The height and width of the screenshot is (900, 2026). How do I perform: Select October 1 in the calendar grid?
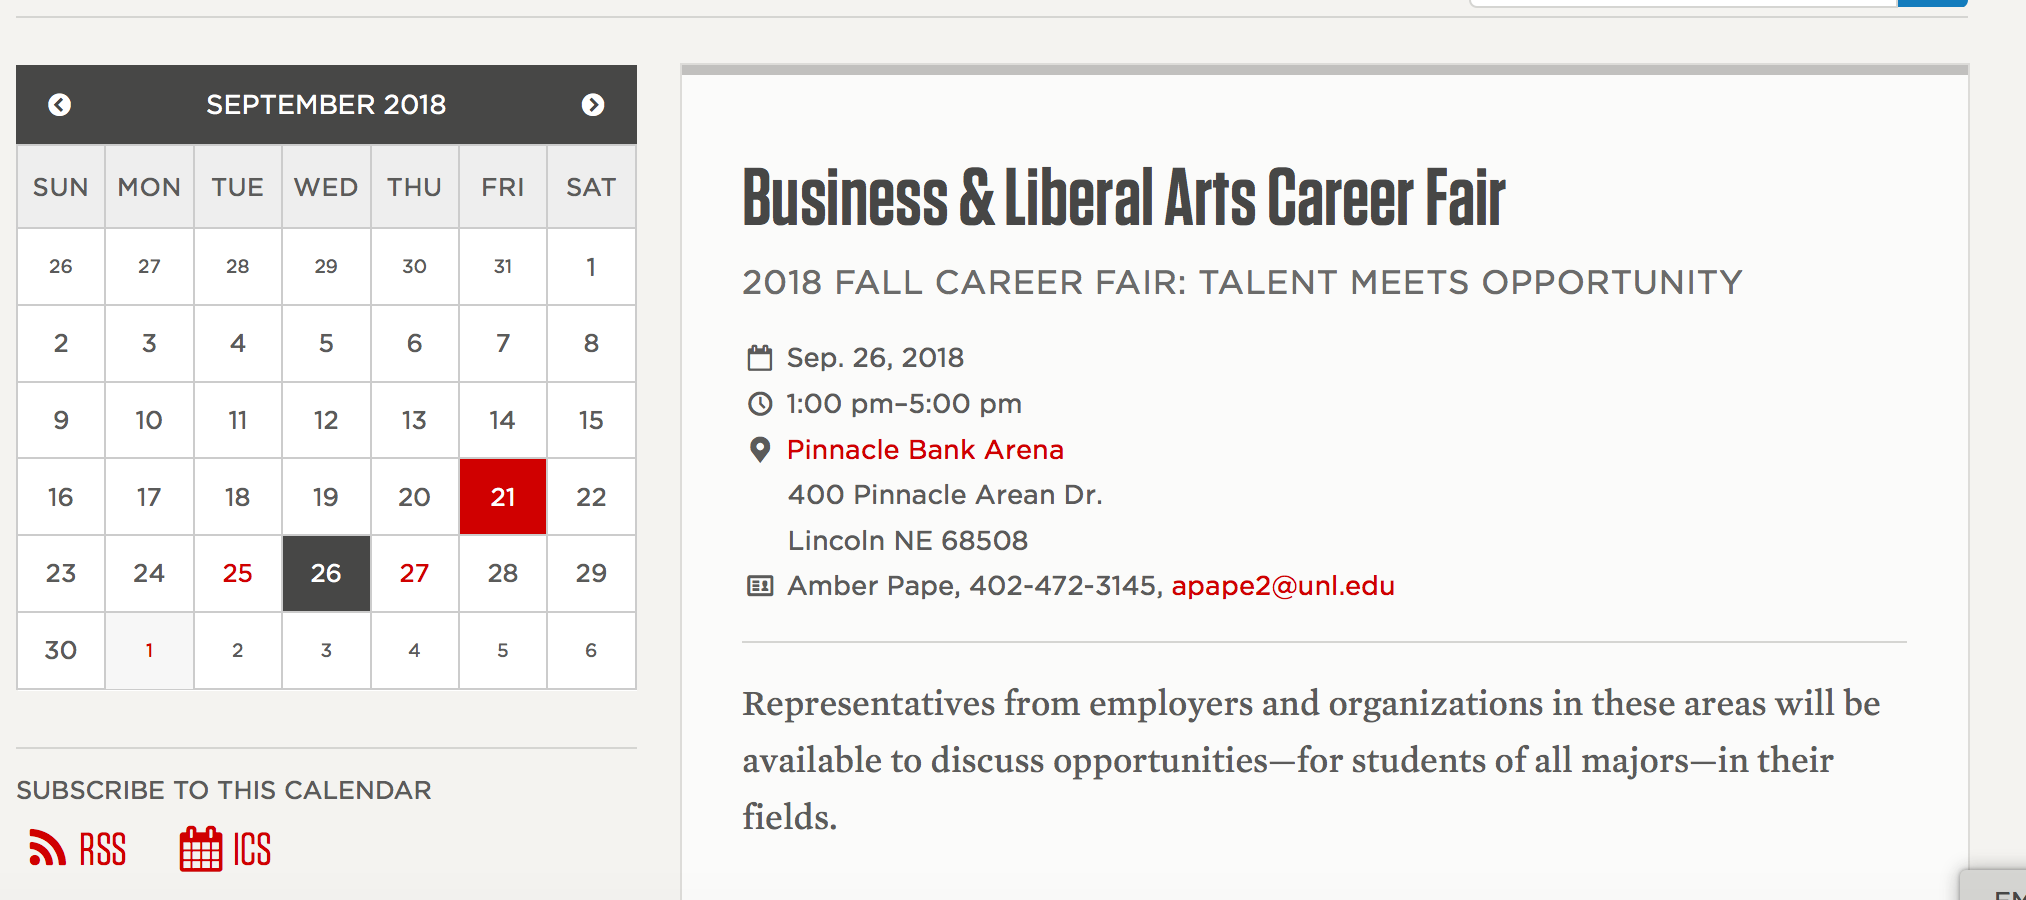(x=149, y=650)
